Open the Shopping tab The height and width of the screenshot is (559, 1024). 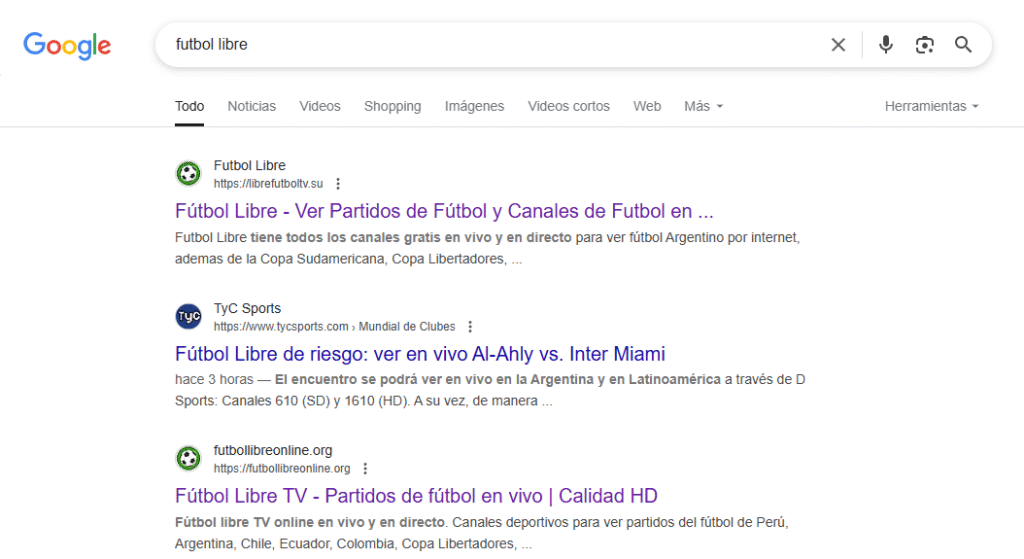(392, 106)
